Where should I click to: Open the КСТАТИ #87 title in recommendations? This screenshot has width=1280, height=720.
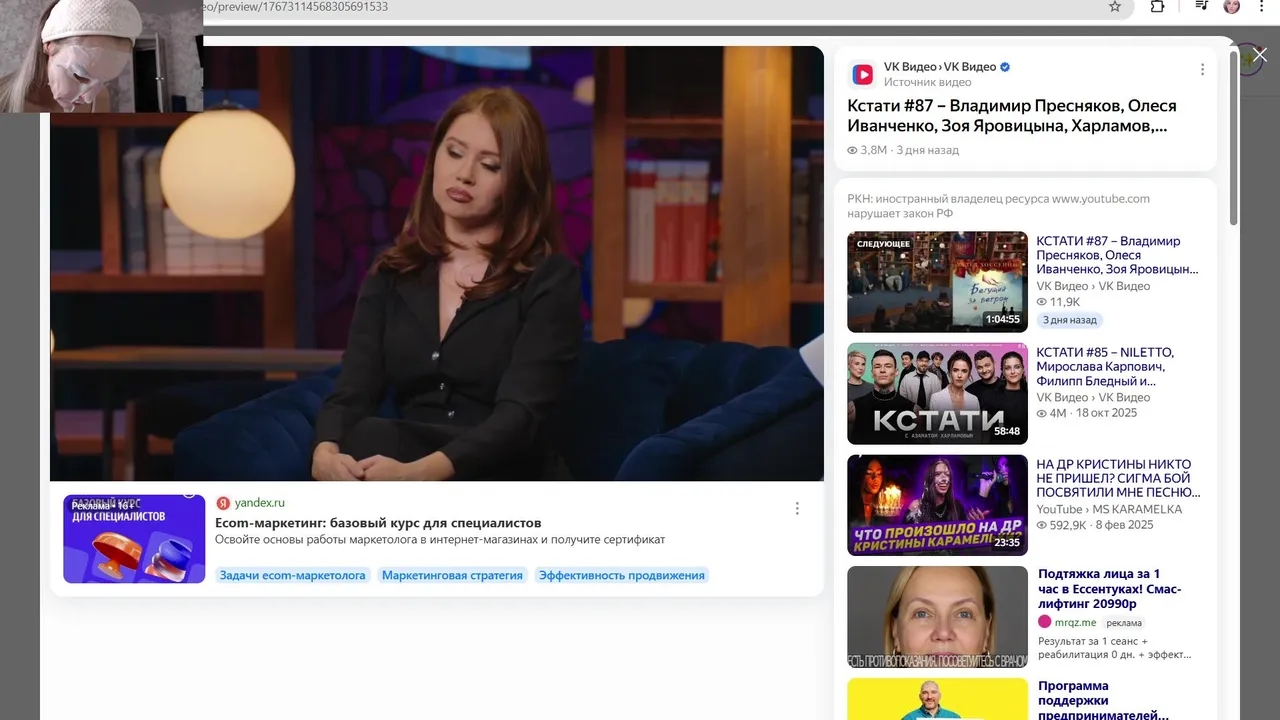tap(1117, 255)
